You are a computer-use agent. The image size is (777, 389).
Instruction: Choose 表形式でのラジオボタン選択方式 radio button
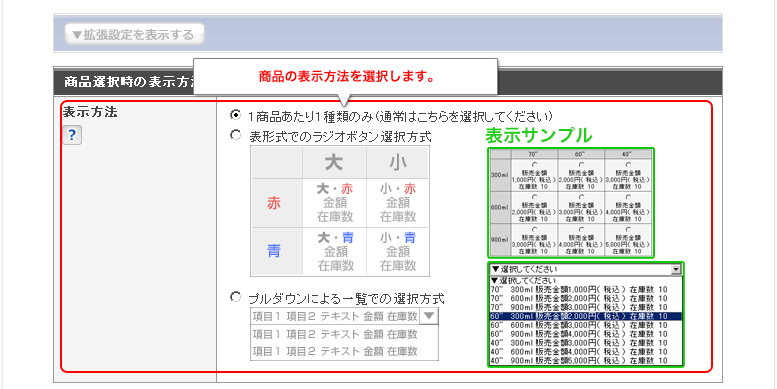pyautogui.click(x=236, y=135)
